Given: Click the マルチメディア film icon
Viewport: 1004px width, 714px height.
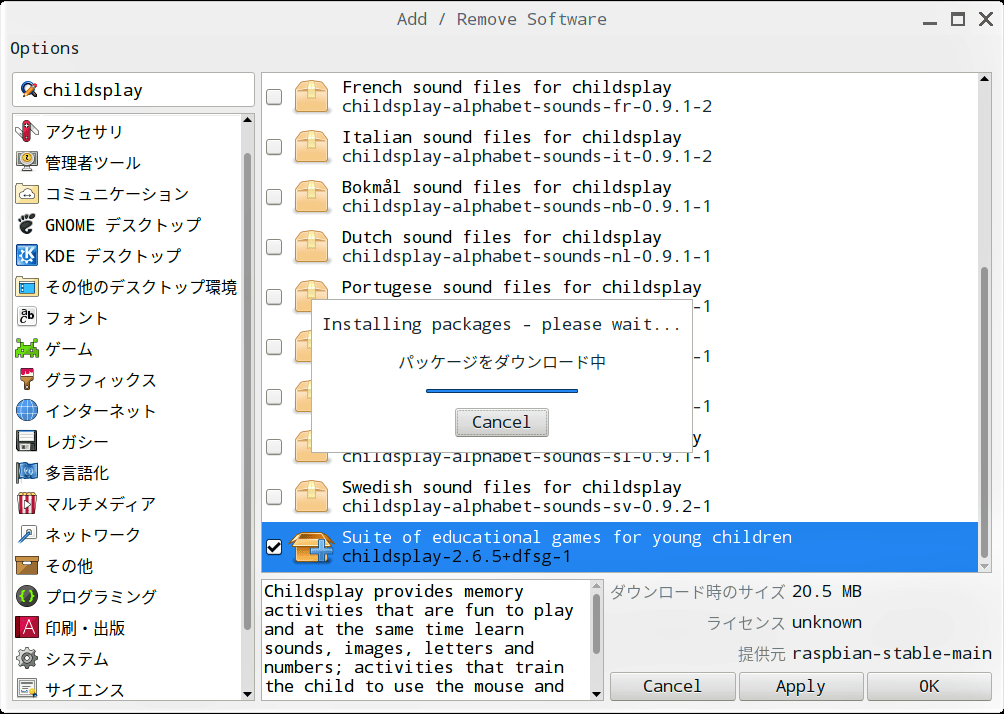Looking at the screenshot, I should (27, 503).
